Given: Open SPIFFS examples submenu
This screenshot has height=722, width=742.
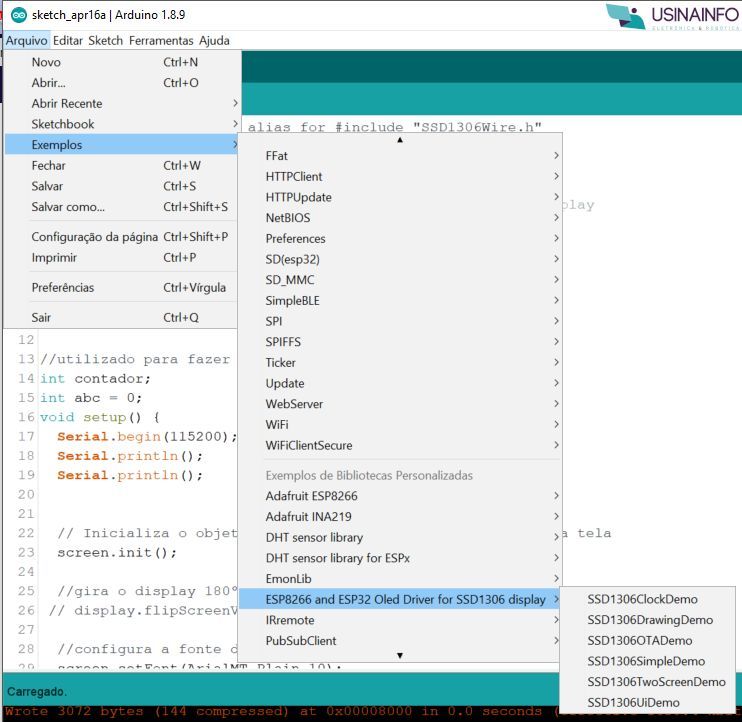Looking at the screenshot, I should (400, 342).
